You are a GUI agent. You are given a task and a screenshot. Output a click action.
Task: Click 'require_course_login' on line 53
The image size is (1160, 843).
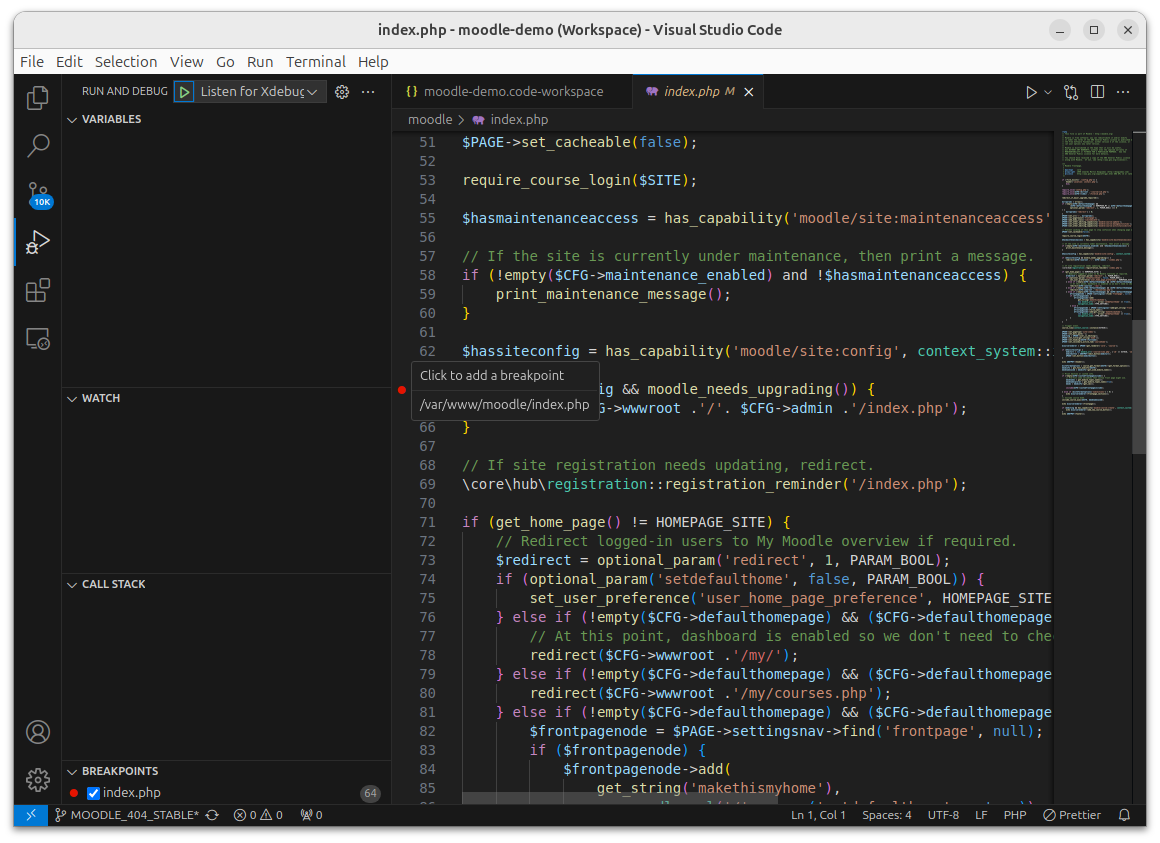546,180
